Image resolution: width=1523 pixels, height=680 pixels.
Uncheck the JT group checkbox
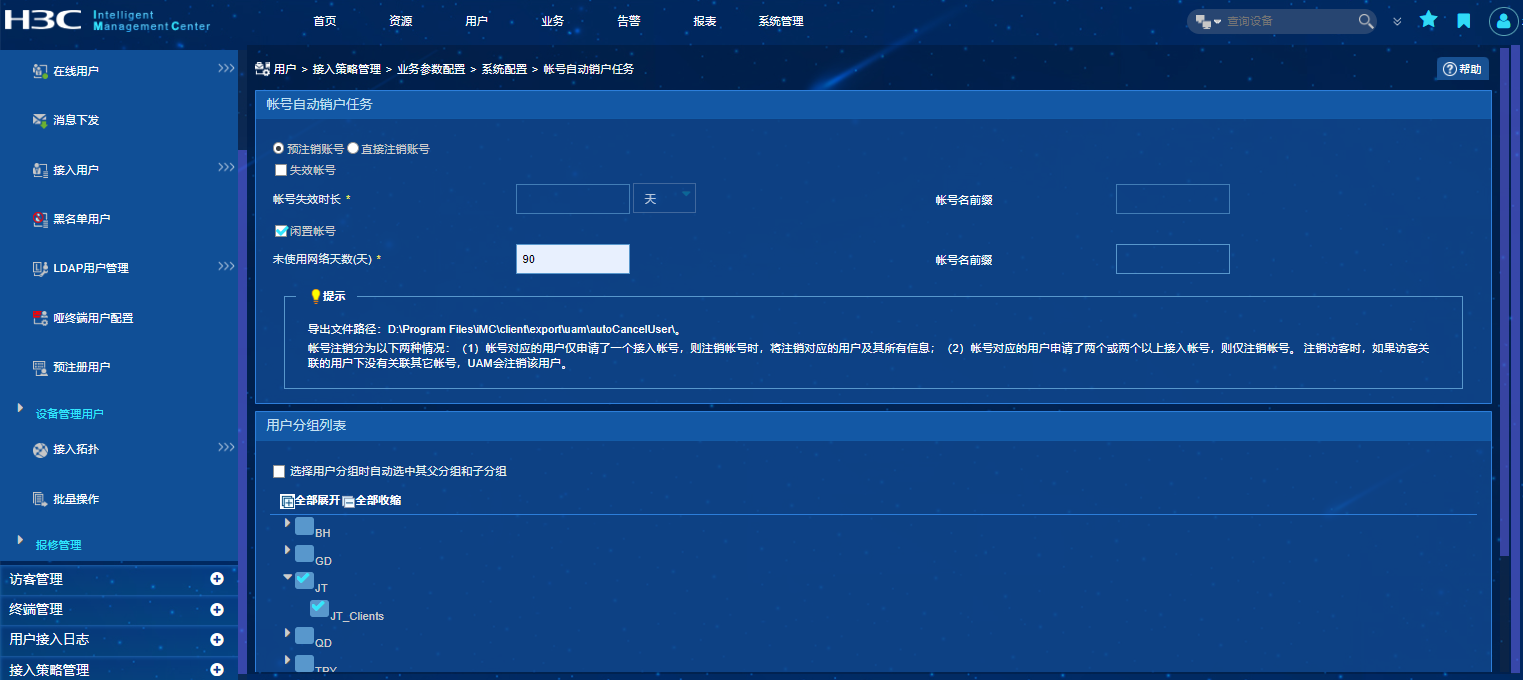coord(304,580)
